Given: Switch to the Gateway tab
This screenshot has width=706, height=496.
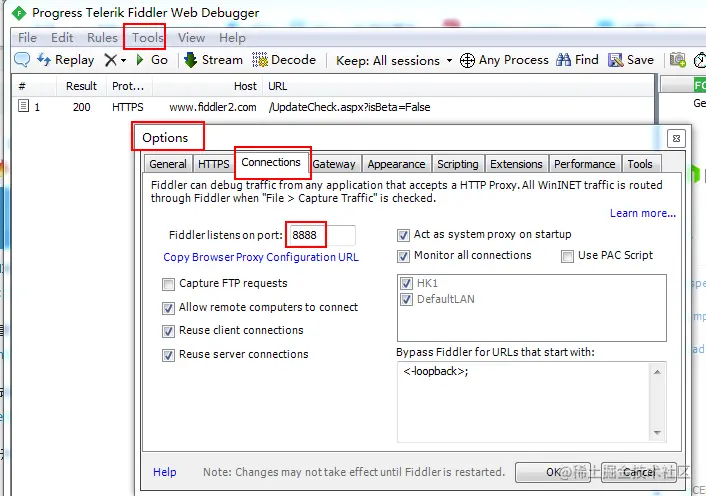Looking at the screenshot, I should (x=334, y=164).
